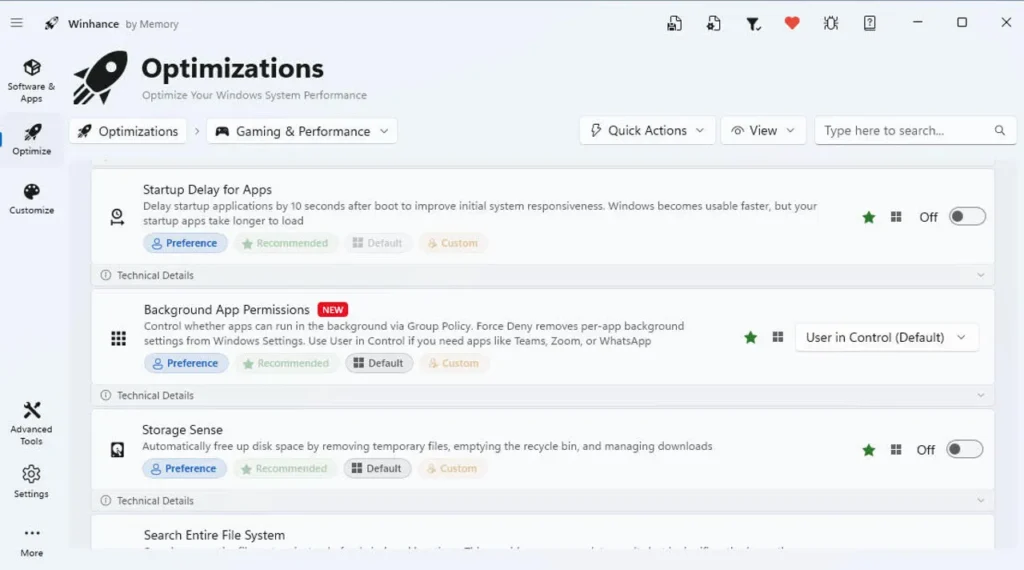Open the help icon in title bar
1024x570 pixels.
pos(870,23)
